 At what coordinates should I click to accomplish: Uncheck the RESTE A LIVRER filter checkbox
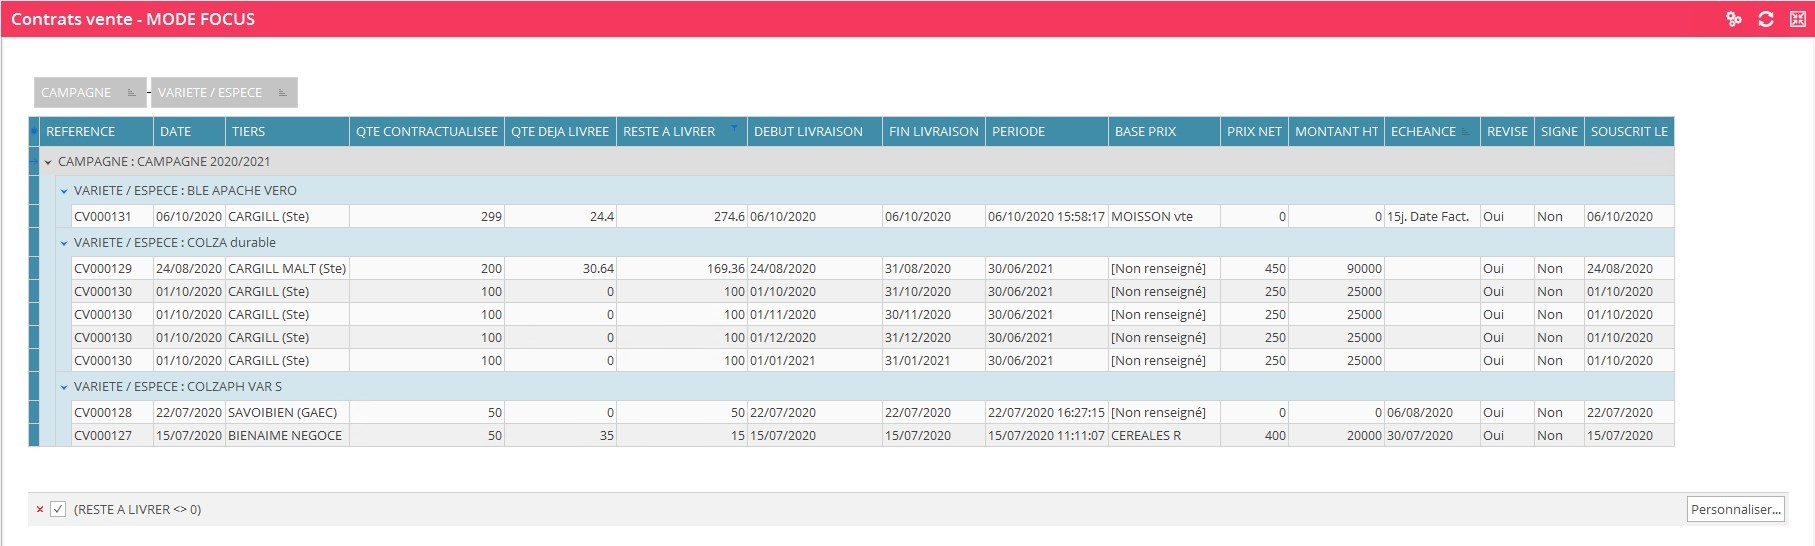58,509
